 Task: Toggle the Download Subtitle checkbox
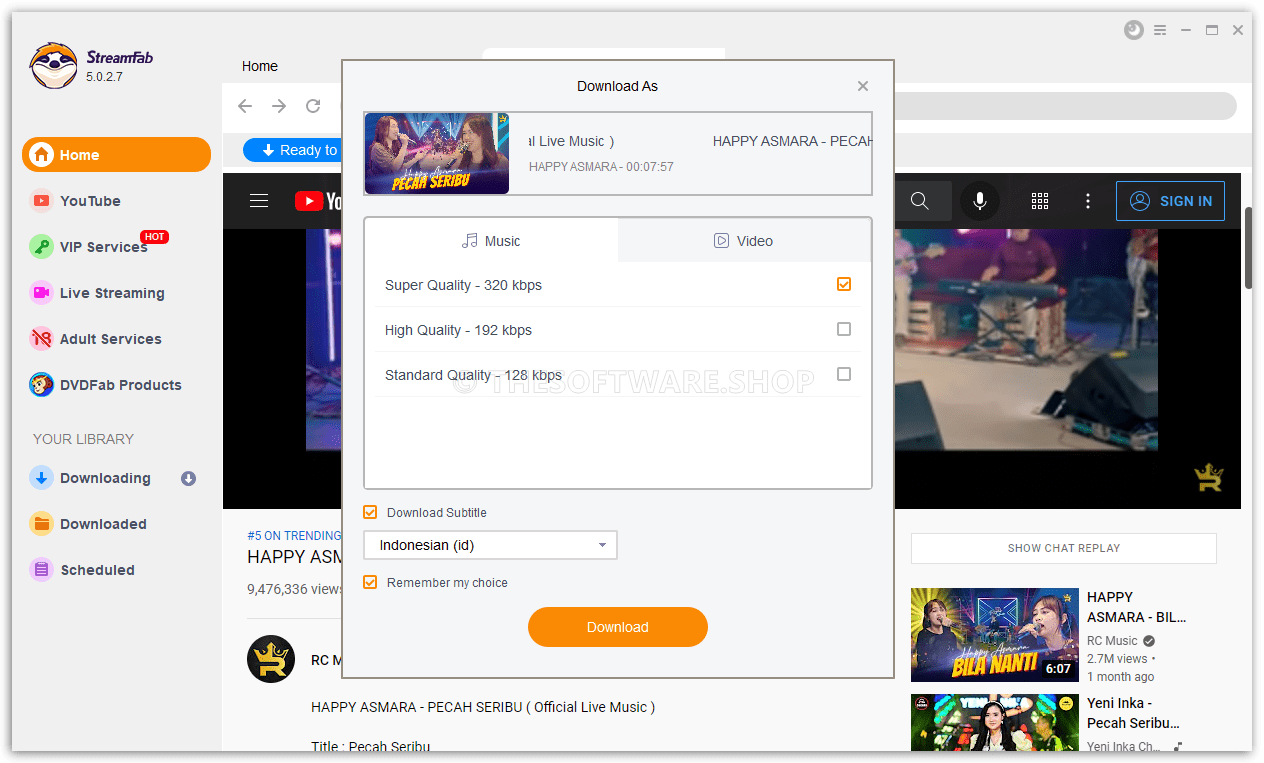(x=370, y=512)
